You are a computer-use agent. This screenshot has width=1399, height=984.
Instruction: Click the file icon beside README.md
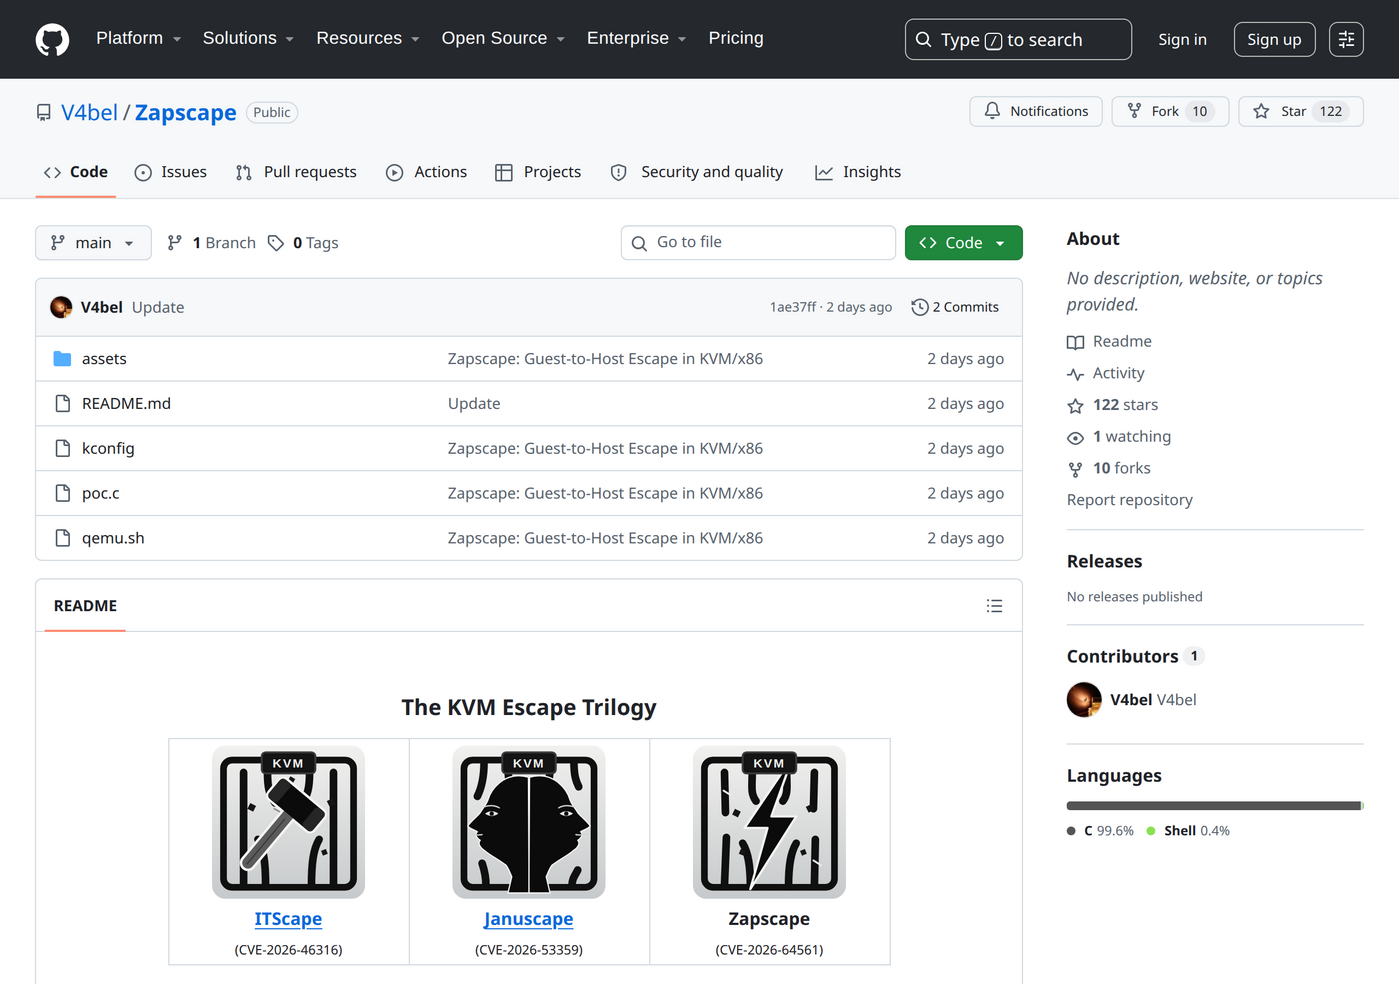coord(62,404)
